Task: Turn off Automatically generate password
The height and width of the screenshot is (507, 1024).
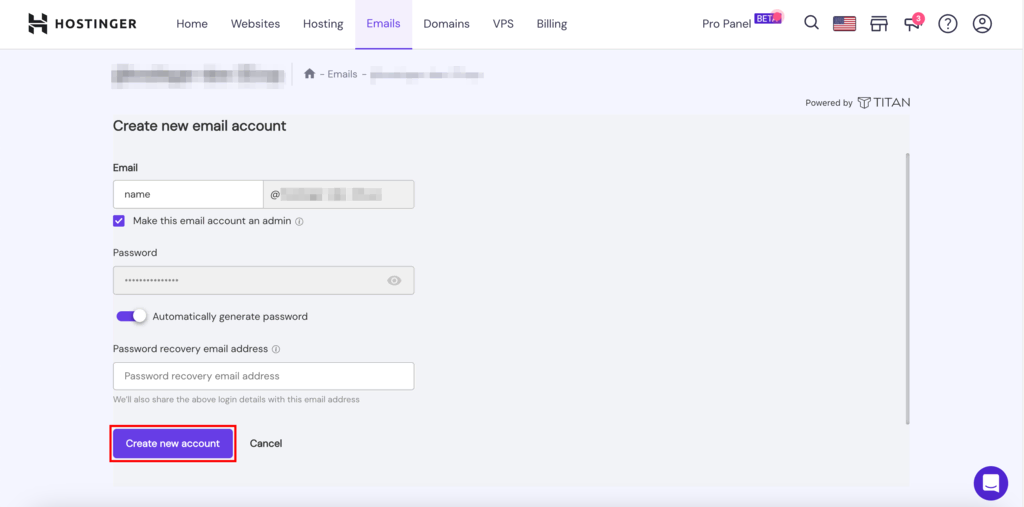Action: [131, 316]
